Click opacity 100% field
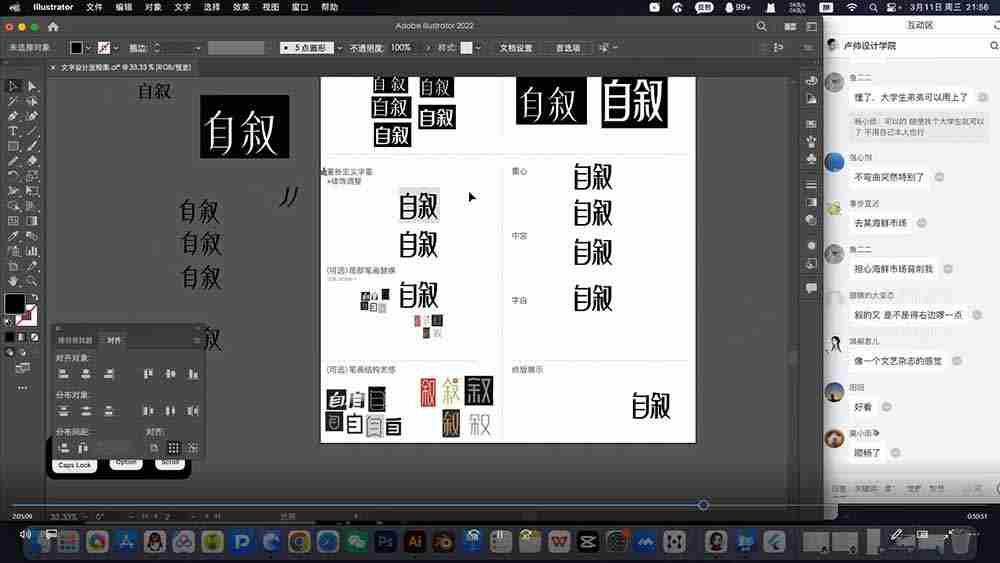The height and width of the screenshot is (563, 1000). pos(401,48)
